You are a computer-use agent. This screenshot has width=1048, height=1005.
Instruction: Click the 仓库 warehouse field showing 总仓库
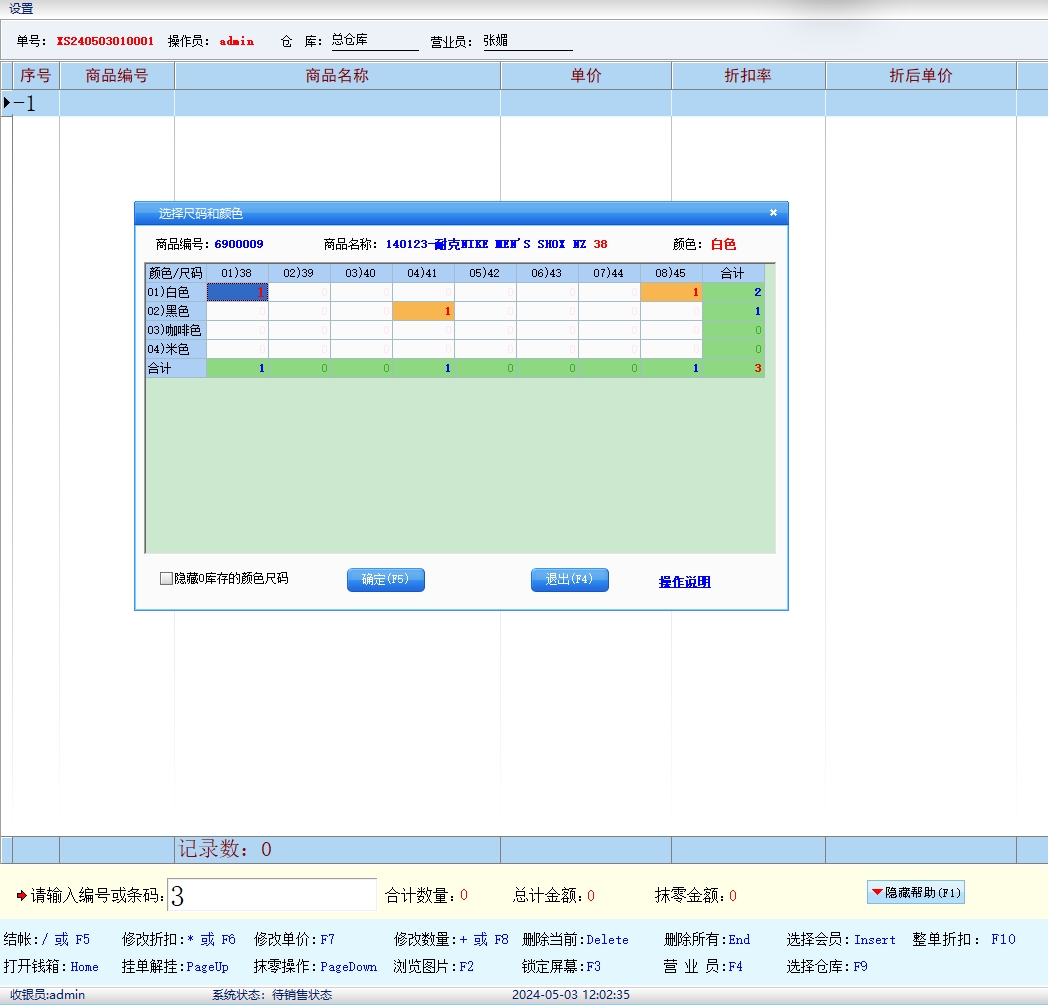point(374,41)
